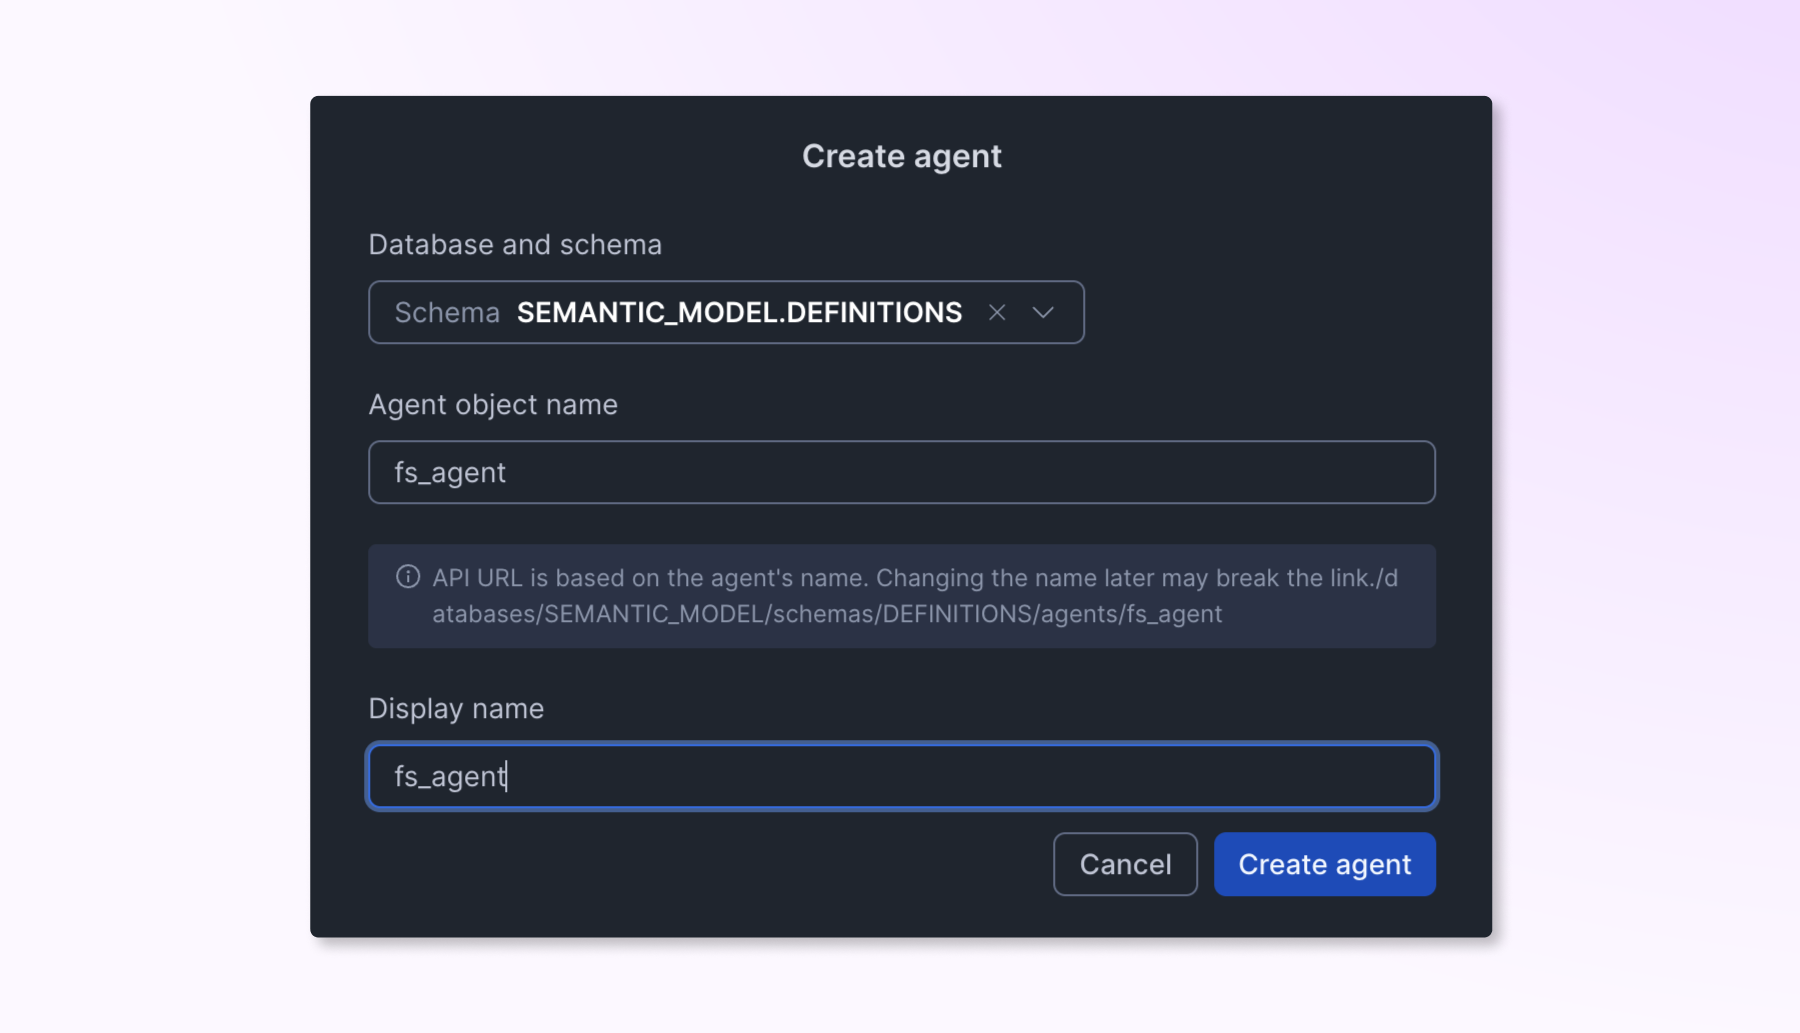This screenshot has width=1800, height=1033.
Task: Click the API URL path ending in fs_agent
Action: click(827, 614)
